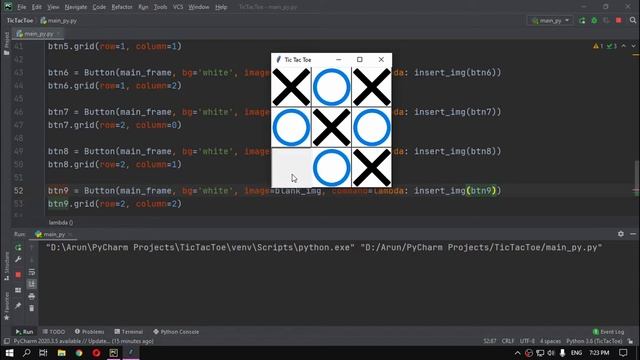Open the Problems tool window

pos(89,332)
